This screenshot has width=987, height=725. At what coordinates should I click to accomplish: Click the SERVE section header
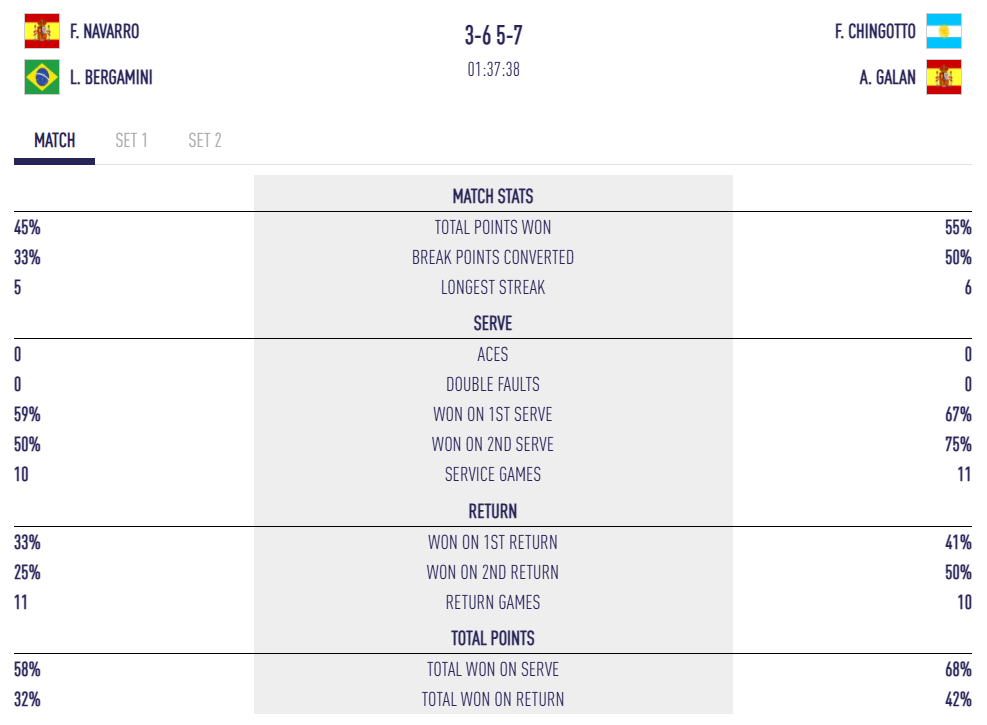(x=493, y=323)
